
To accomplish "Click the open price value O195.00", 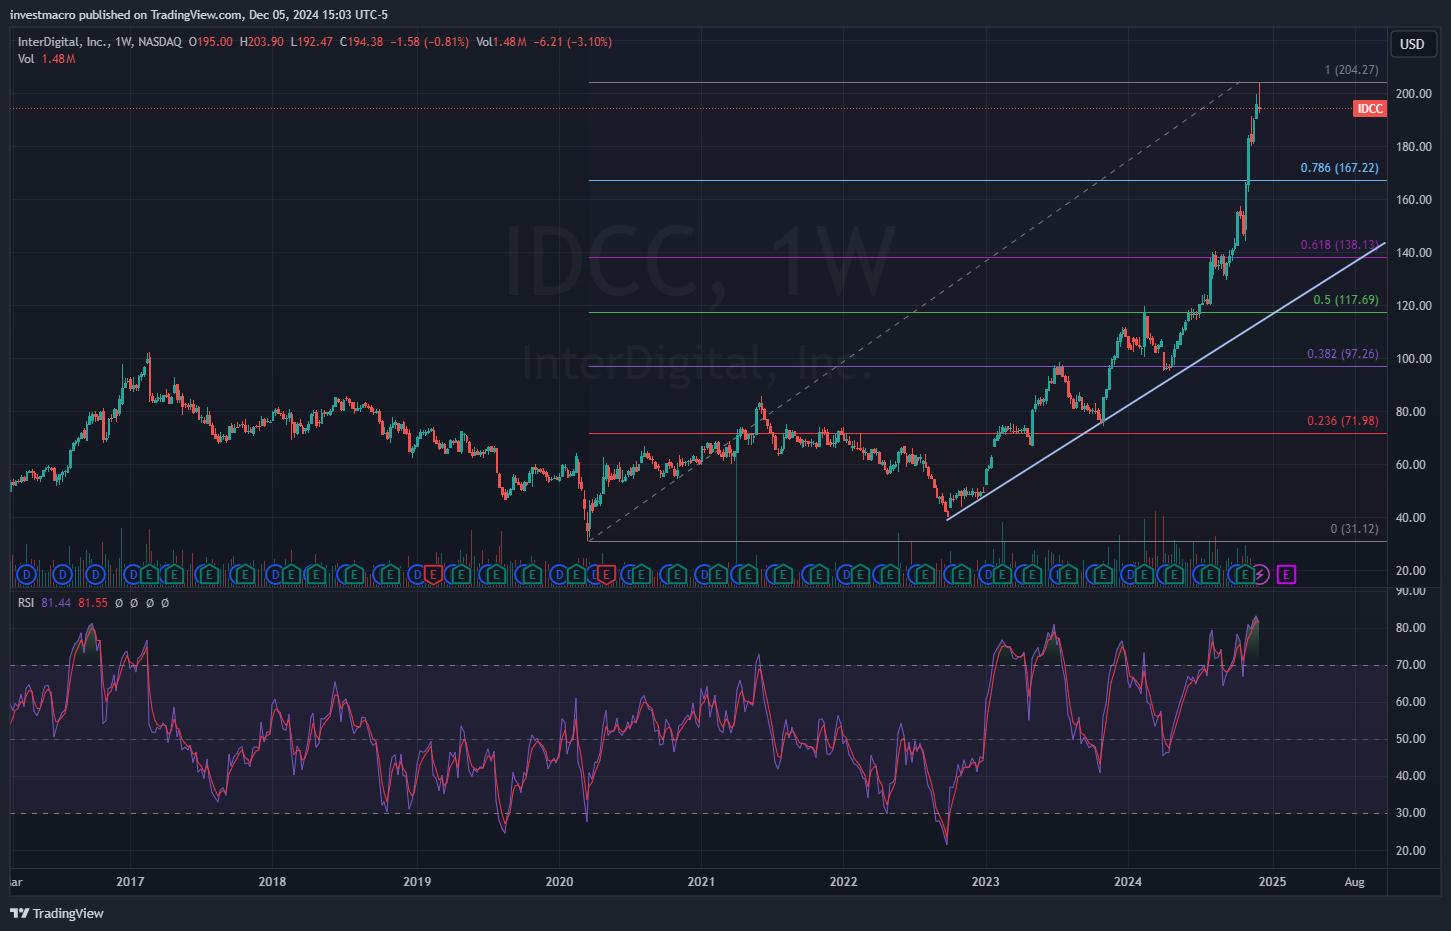I will [211, 42].
